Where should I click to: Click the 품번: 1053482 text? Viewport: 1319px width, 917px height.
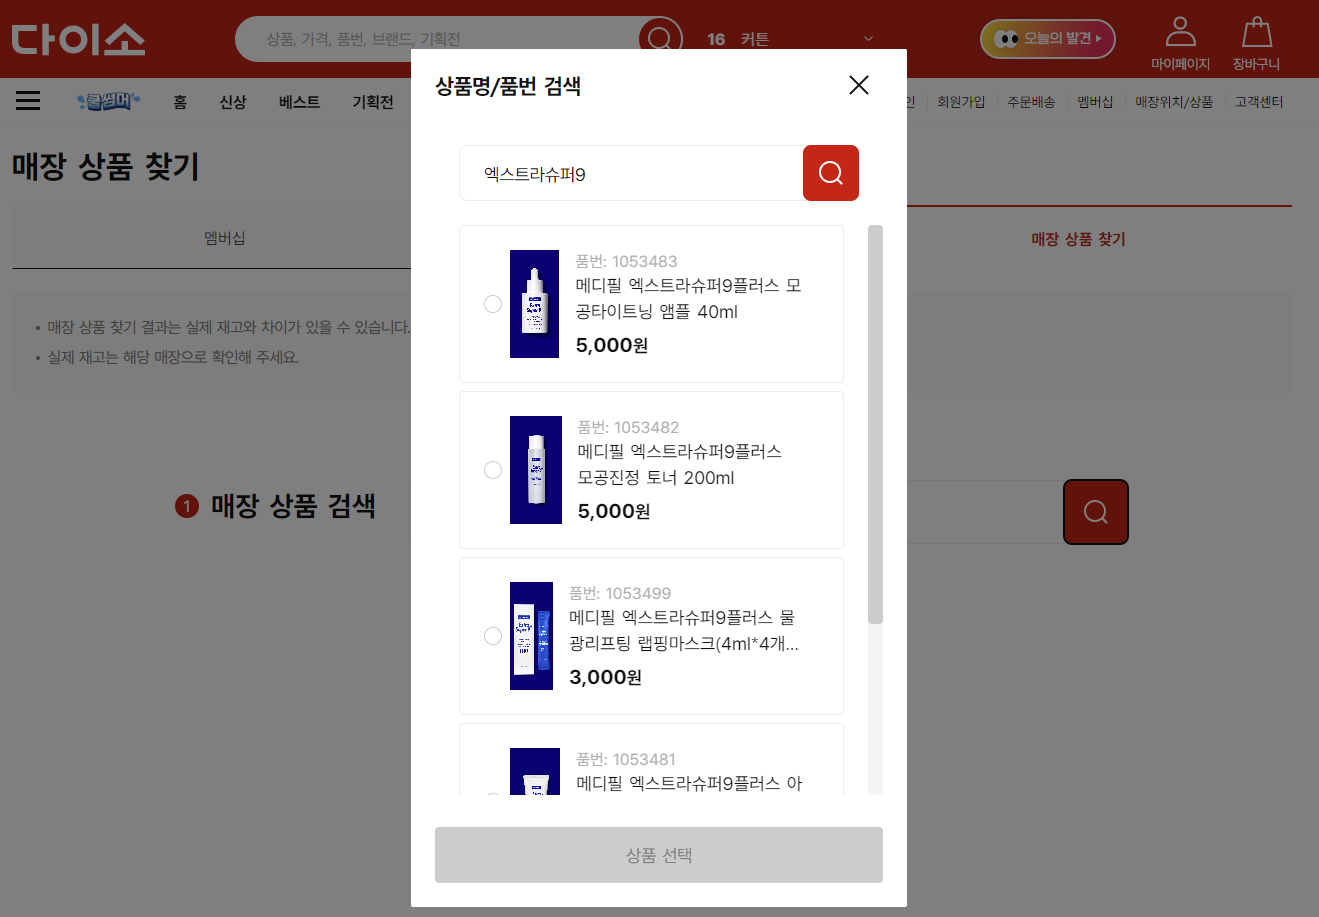coord(628,427)
